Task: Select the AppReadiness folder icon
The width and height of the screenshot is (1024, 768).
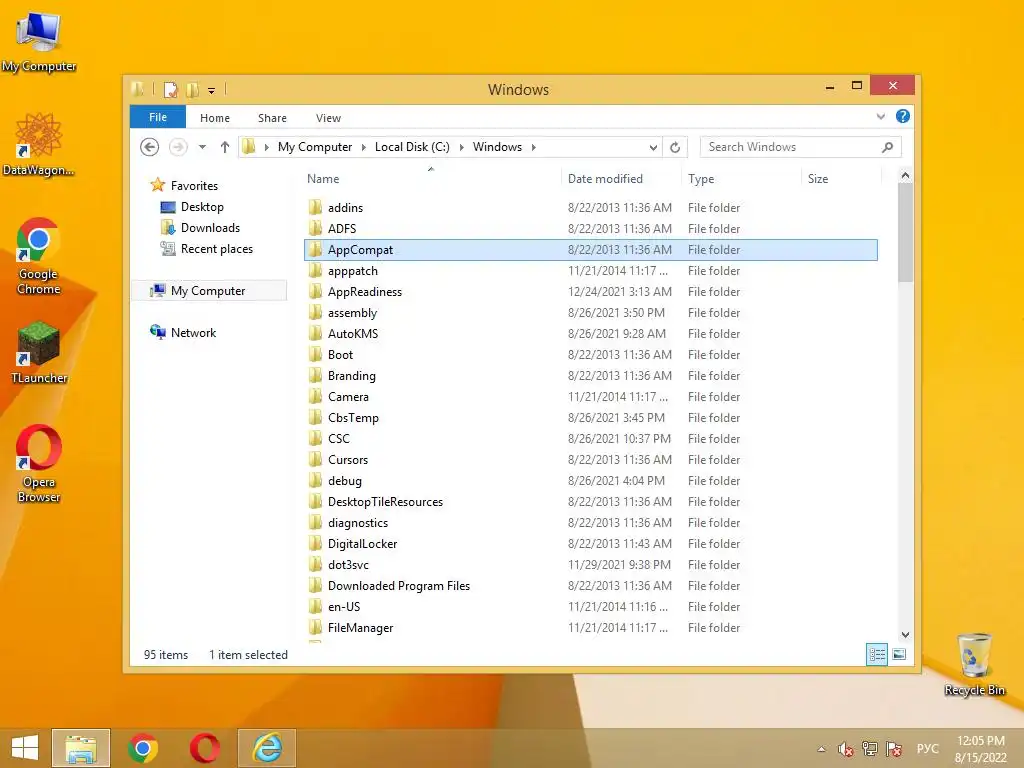Action: (315, 291)
